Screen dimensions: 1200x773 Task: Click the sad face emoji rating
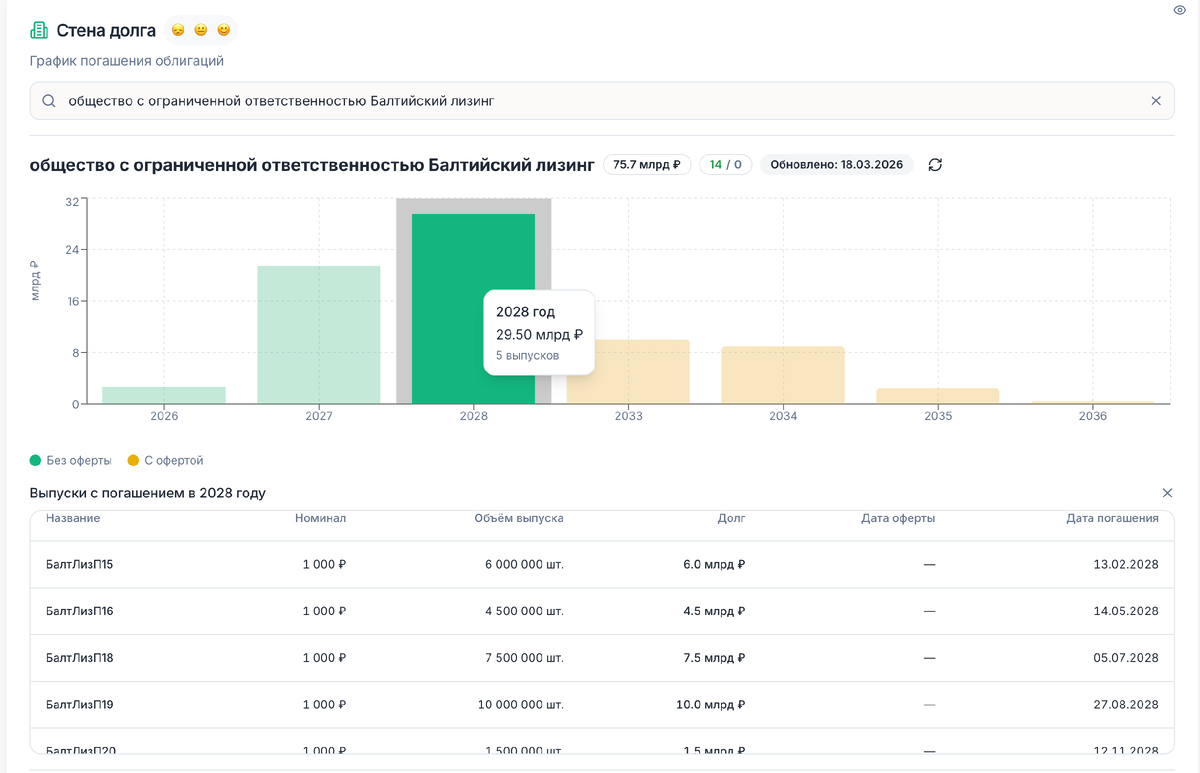click(x=178, y=31)
